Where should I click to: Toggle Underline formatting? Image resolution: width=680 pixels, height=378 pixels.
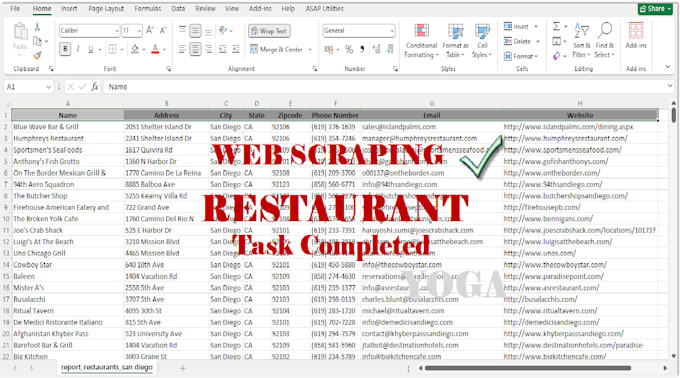pos(91,49)
